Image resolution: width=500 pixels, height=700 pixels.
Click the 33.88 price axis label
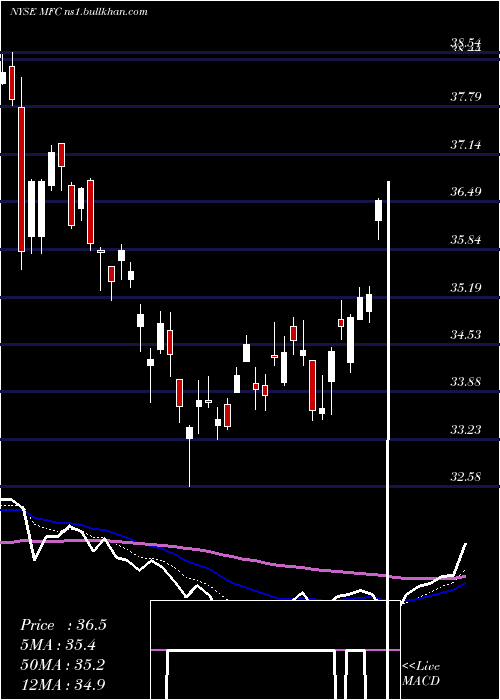466,382
